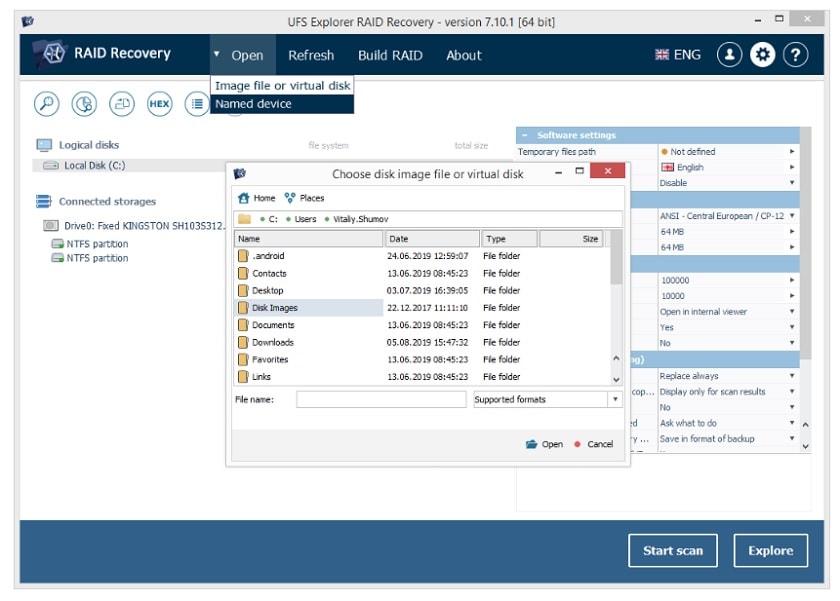Select the .android folder
Screen dimensions: 840x601
(x=309, y=256)
